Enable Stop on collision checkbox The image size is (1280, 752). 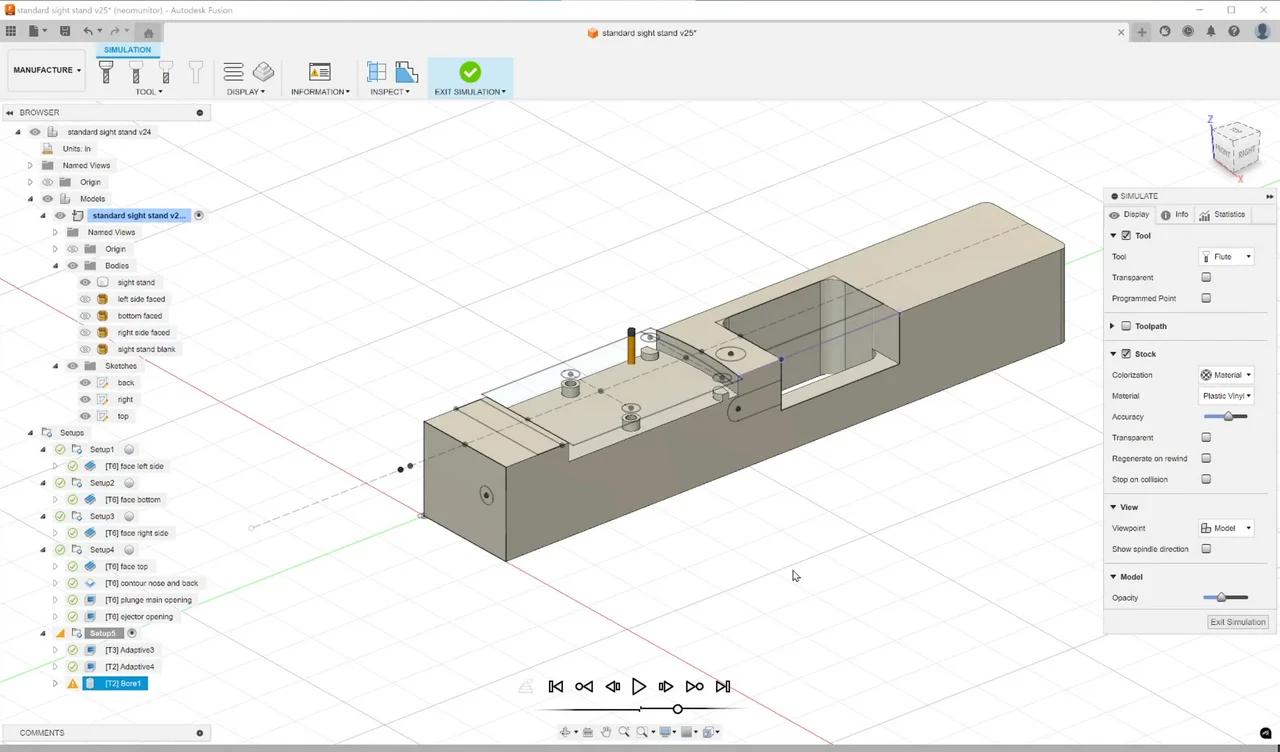coord(1206,479)
